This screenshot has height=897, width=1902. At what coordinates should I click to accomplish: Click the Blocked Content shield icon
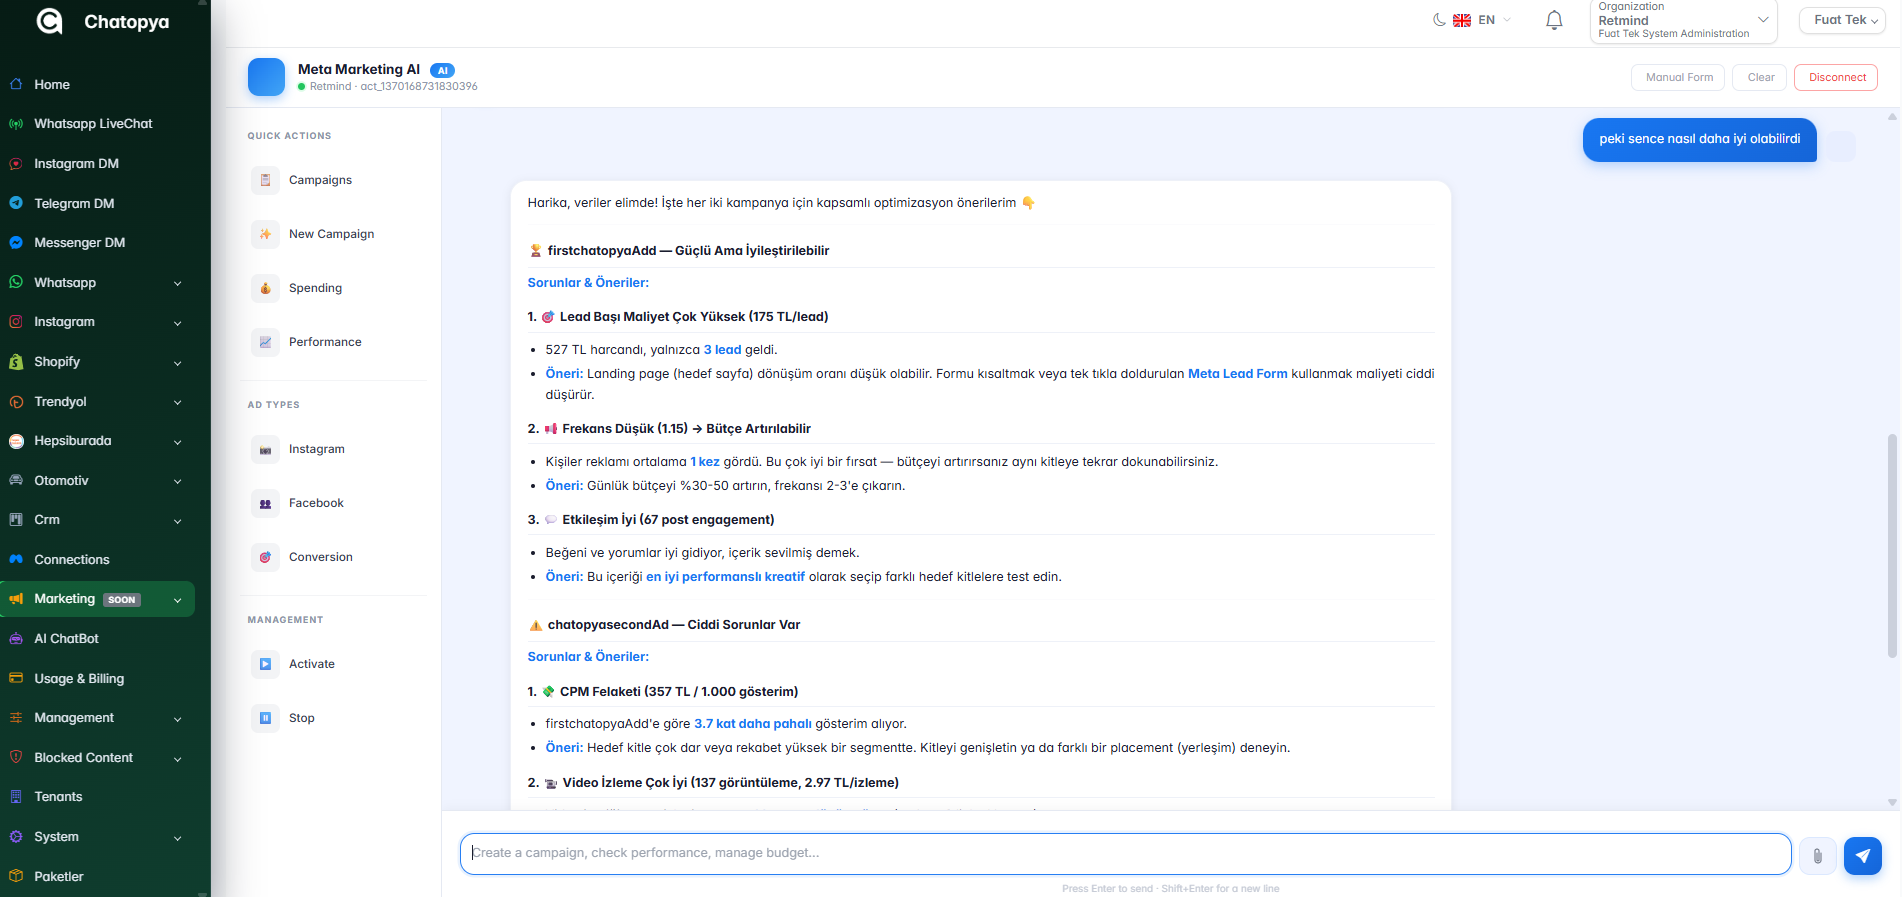pos(16,758)
